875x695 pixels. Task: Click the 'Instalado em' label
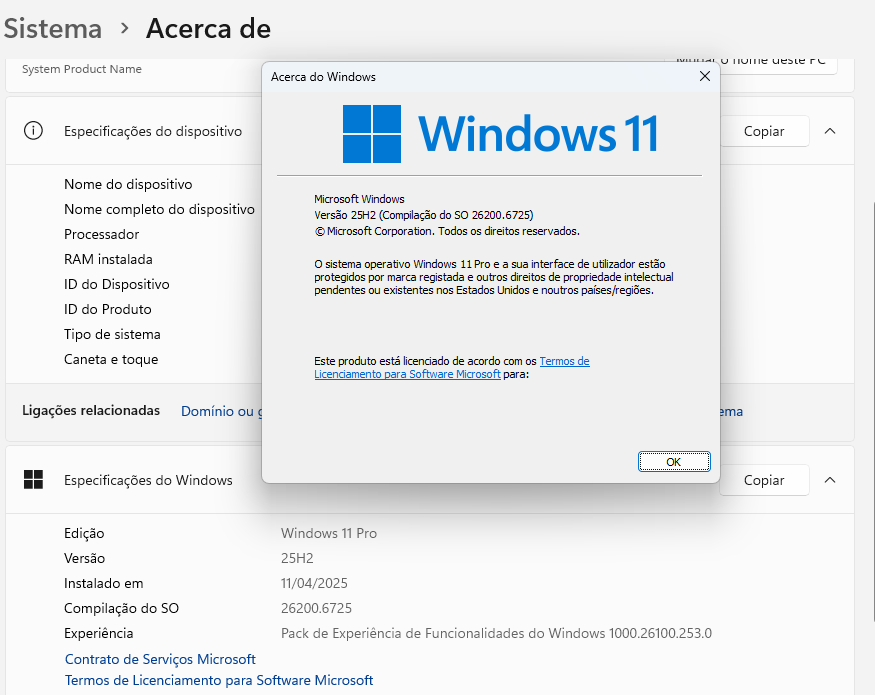(x=104, y=583)
